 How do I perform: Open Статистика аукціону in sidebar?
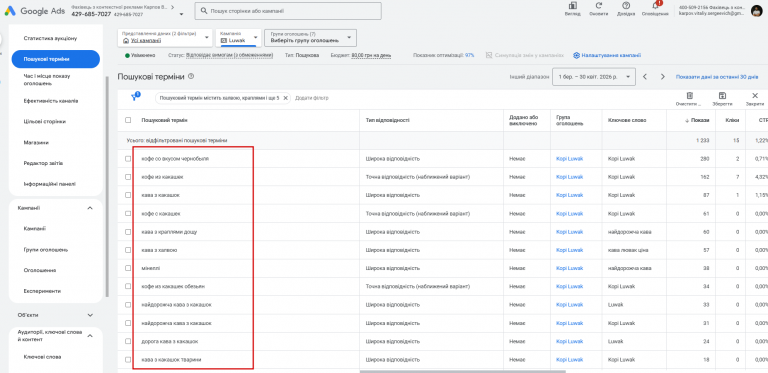pyautogui.click(x=50, y=38)
